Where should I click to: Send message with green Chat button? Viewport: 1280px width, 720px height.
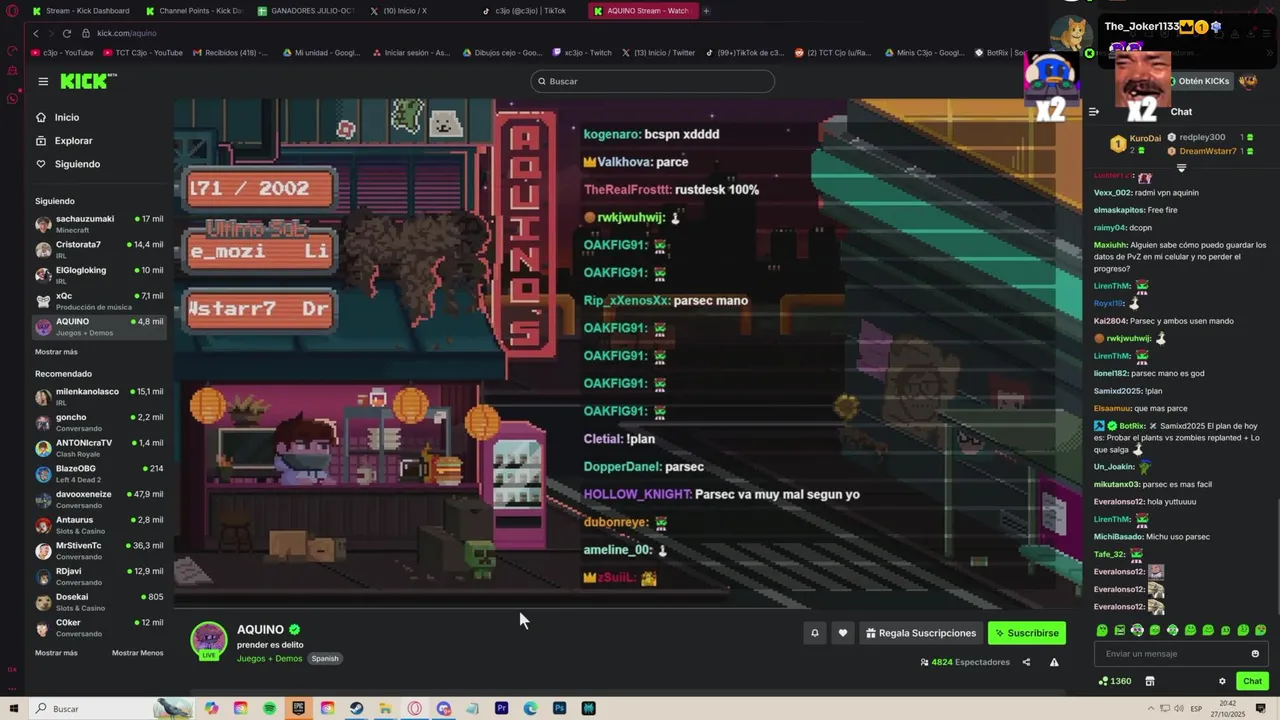point(1253,681)
